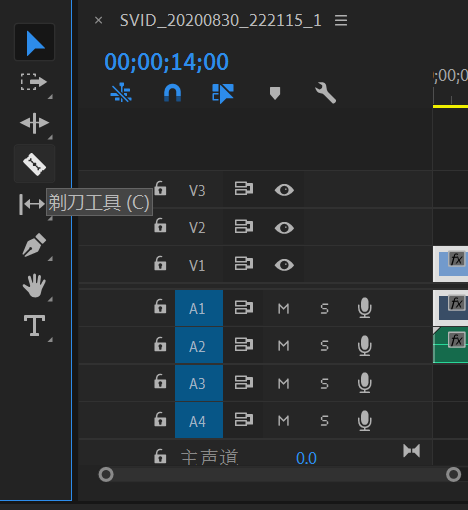Toggle sync lock on A2

244,345
